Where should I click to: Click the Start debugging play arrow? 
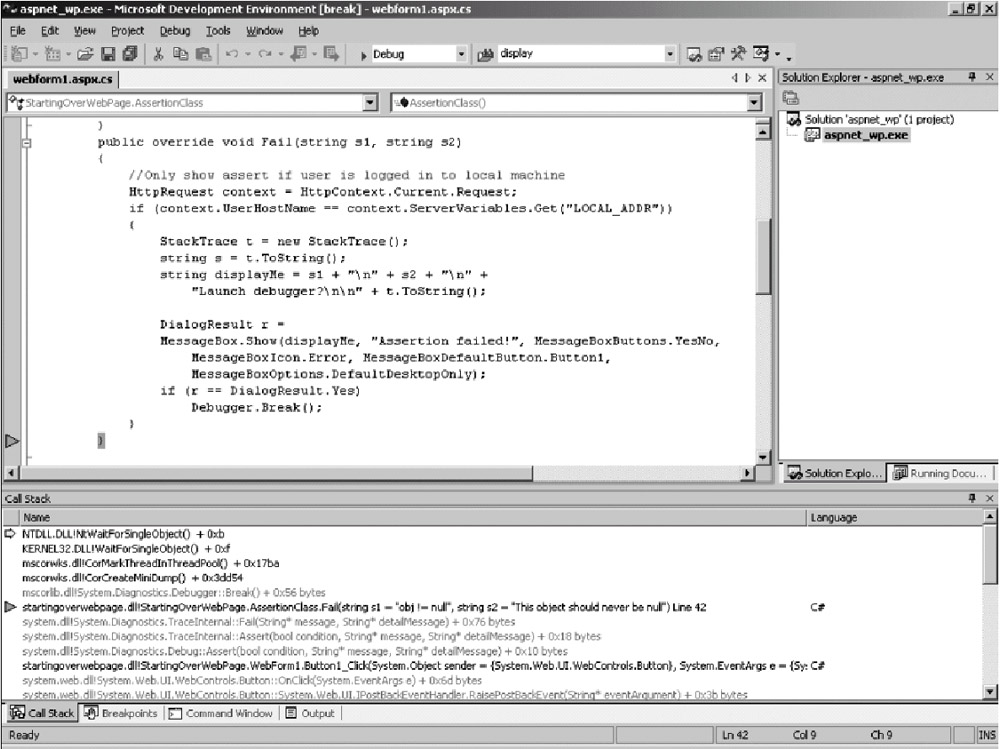click(x=362, y=55)
